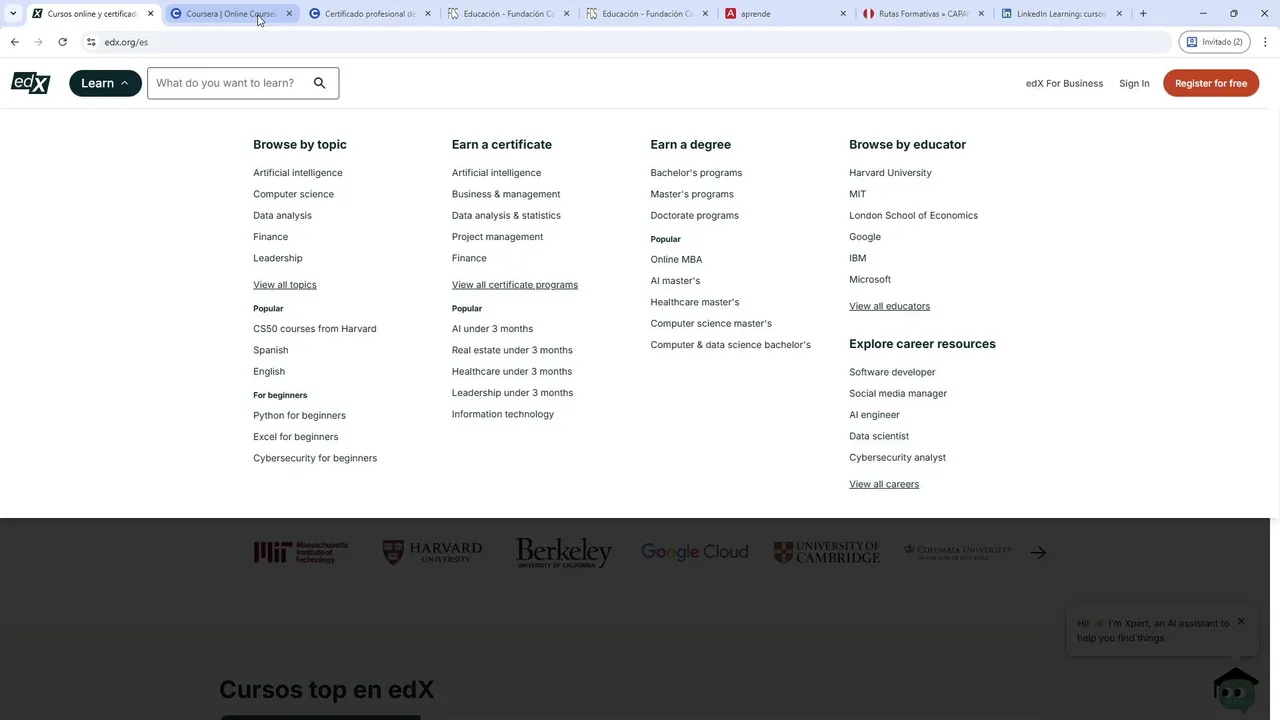Image resolution: width=1280 pixels, height=720 pixels.
Task: Open Business & management certificates
Action: pyautogui.click(x=506, y=194)
